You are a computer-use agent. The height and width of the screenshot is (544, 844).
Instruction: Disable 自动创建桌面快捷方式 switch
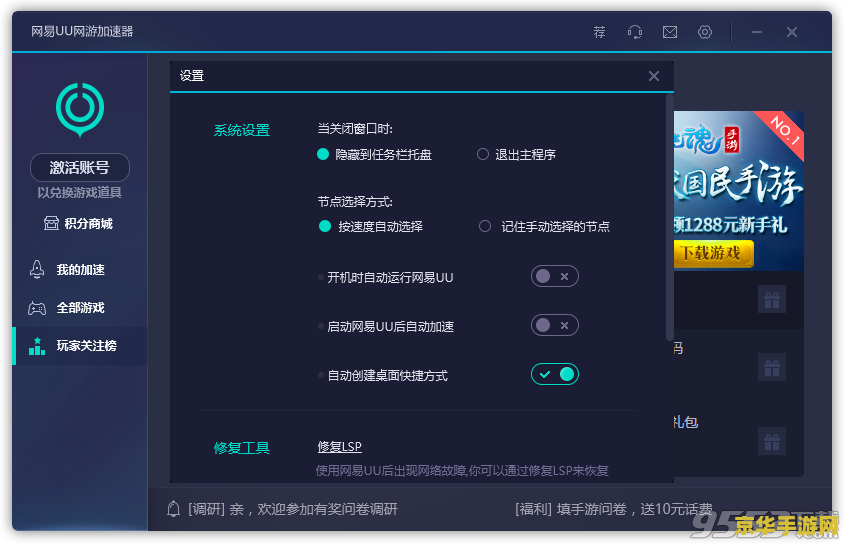click(x=554, y=375)
